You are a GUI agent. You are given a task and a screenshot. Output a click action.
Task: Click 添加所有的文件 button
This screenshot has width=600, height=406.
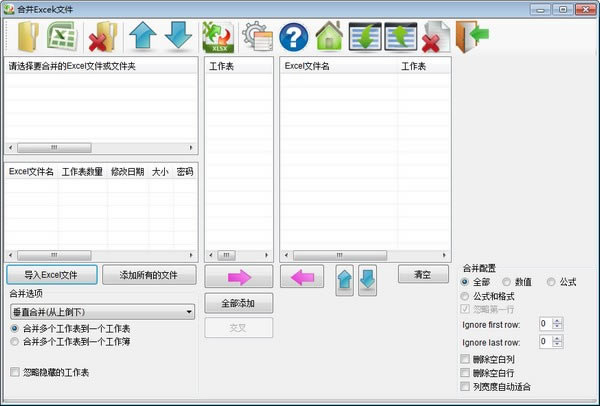[x=149, y=275]
